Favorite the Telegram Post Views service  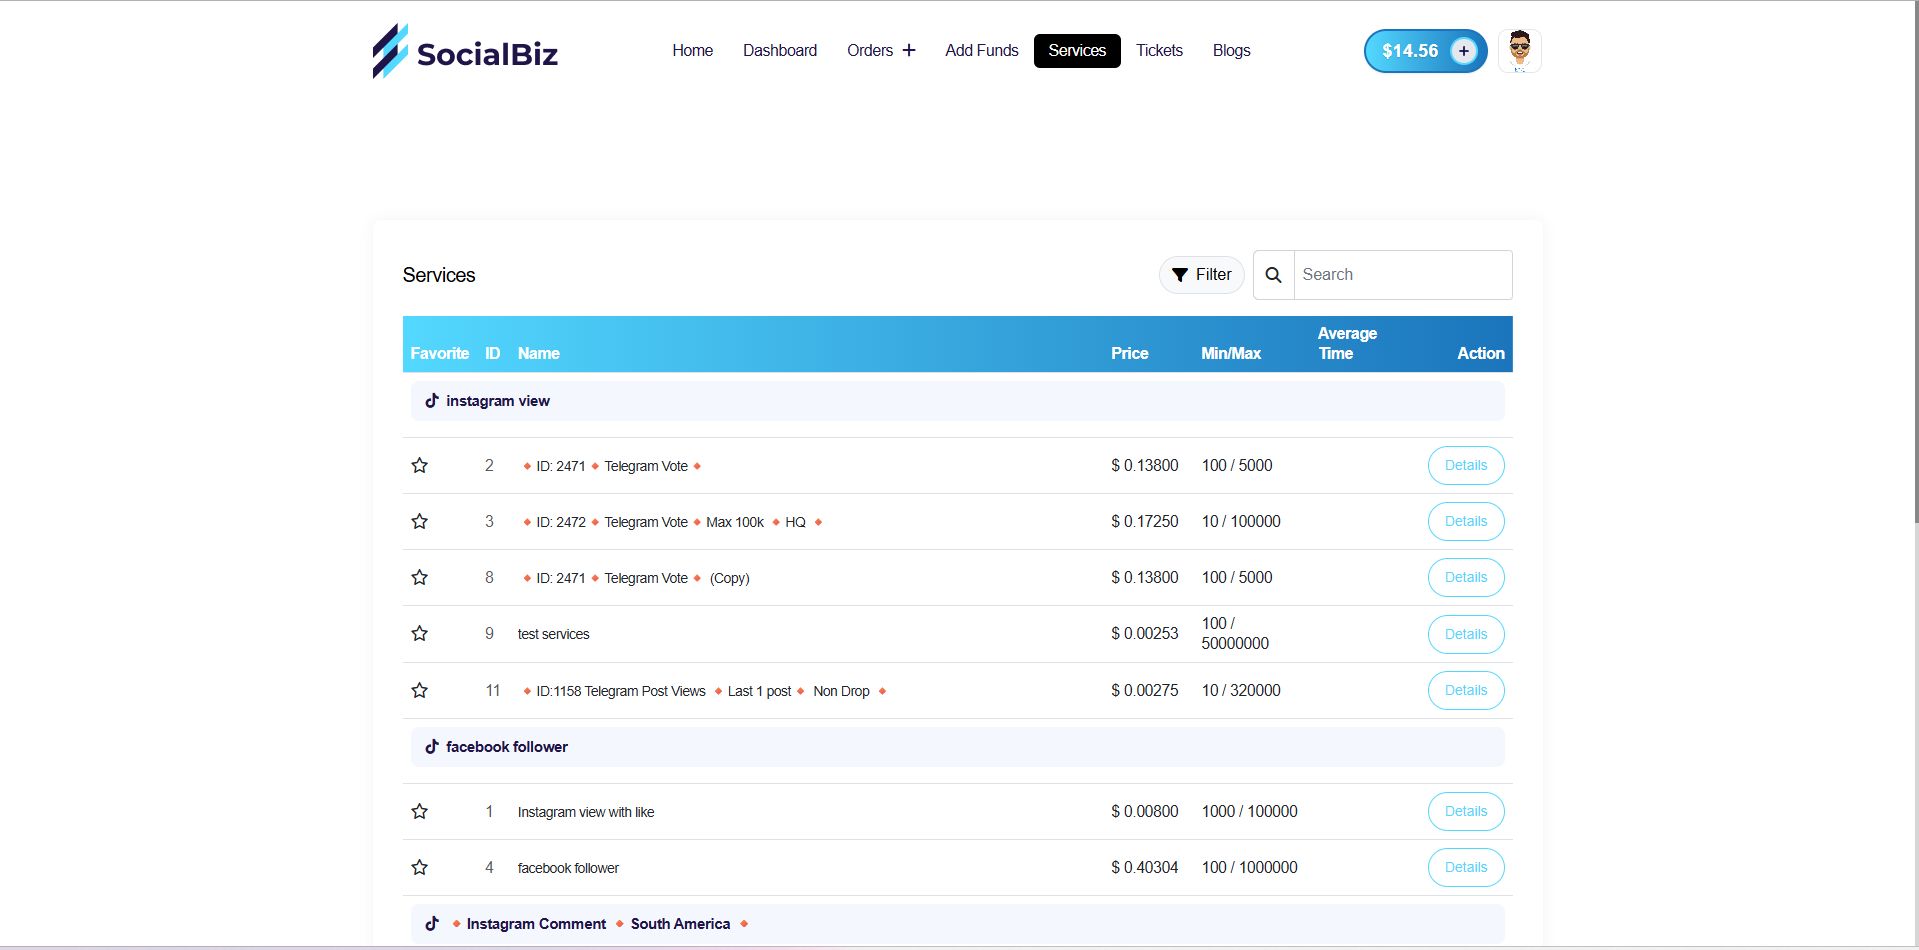point(420,690)
